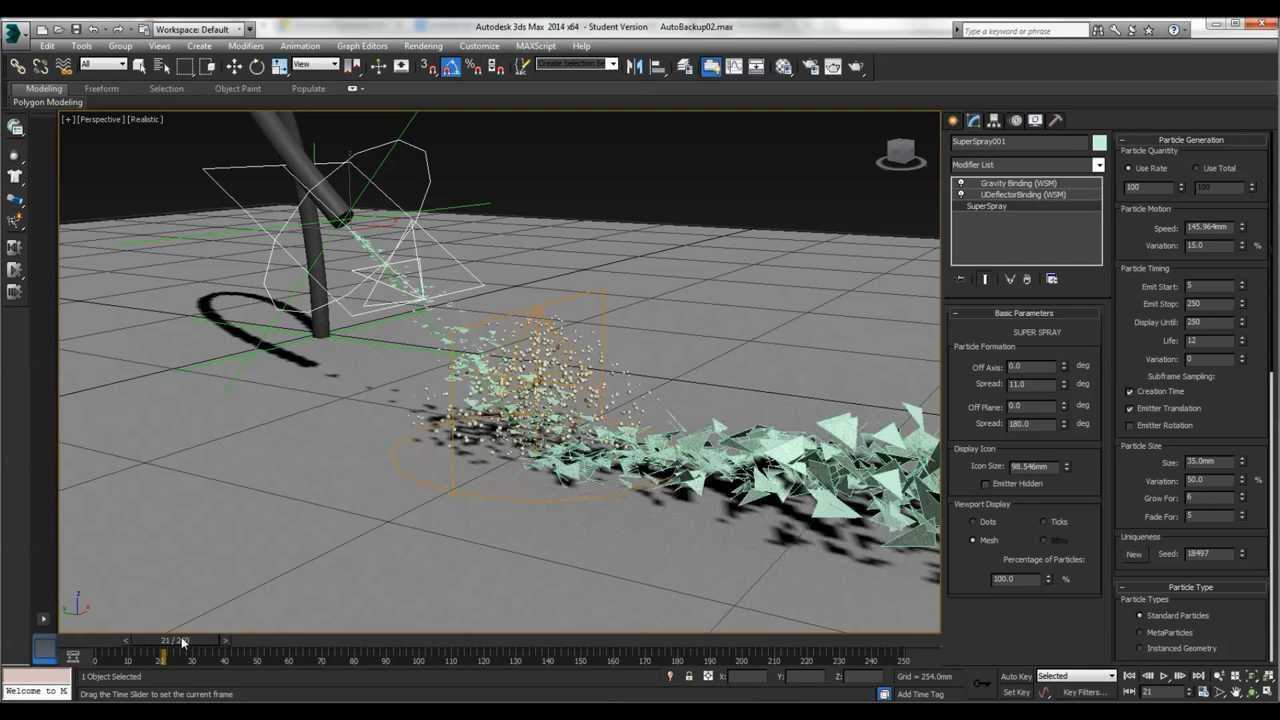
Task: Activate the Select and Rotate tool
Action: (257, 67)
